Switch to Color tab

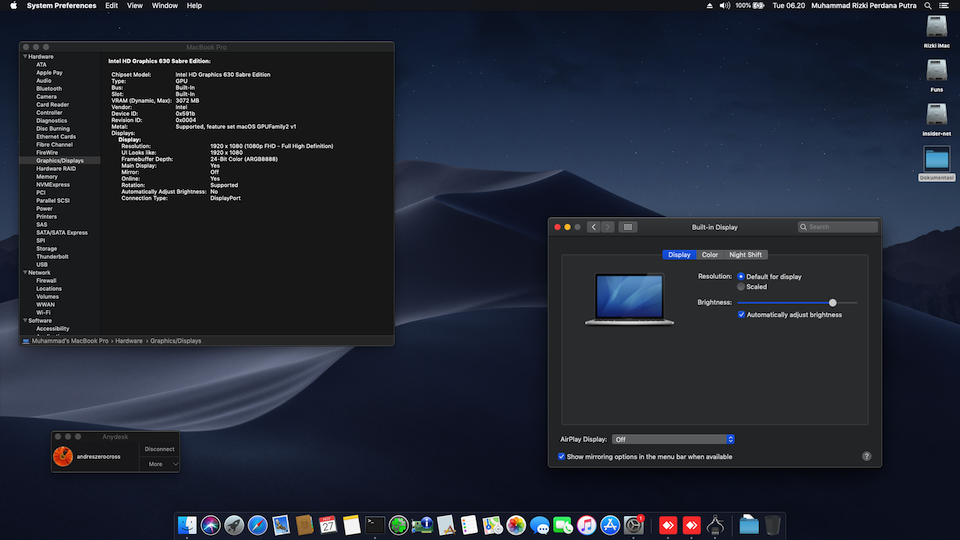(710, 255)
